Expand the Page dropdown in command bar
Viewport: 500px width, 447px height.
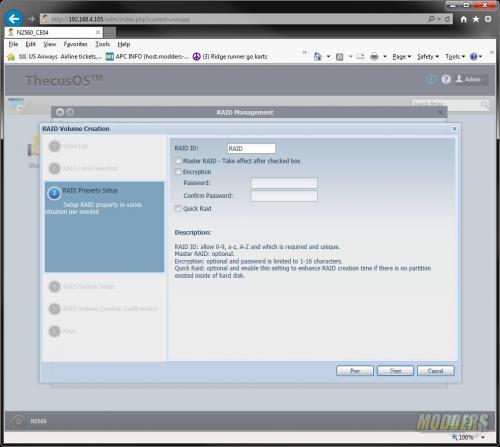(401, 57)
